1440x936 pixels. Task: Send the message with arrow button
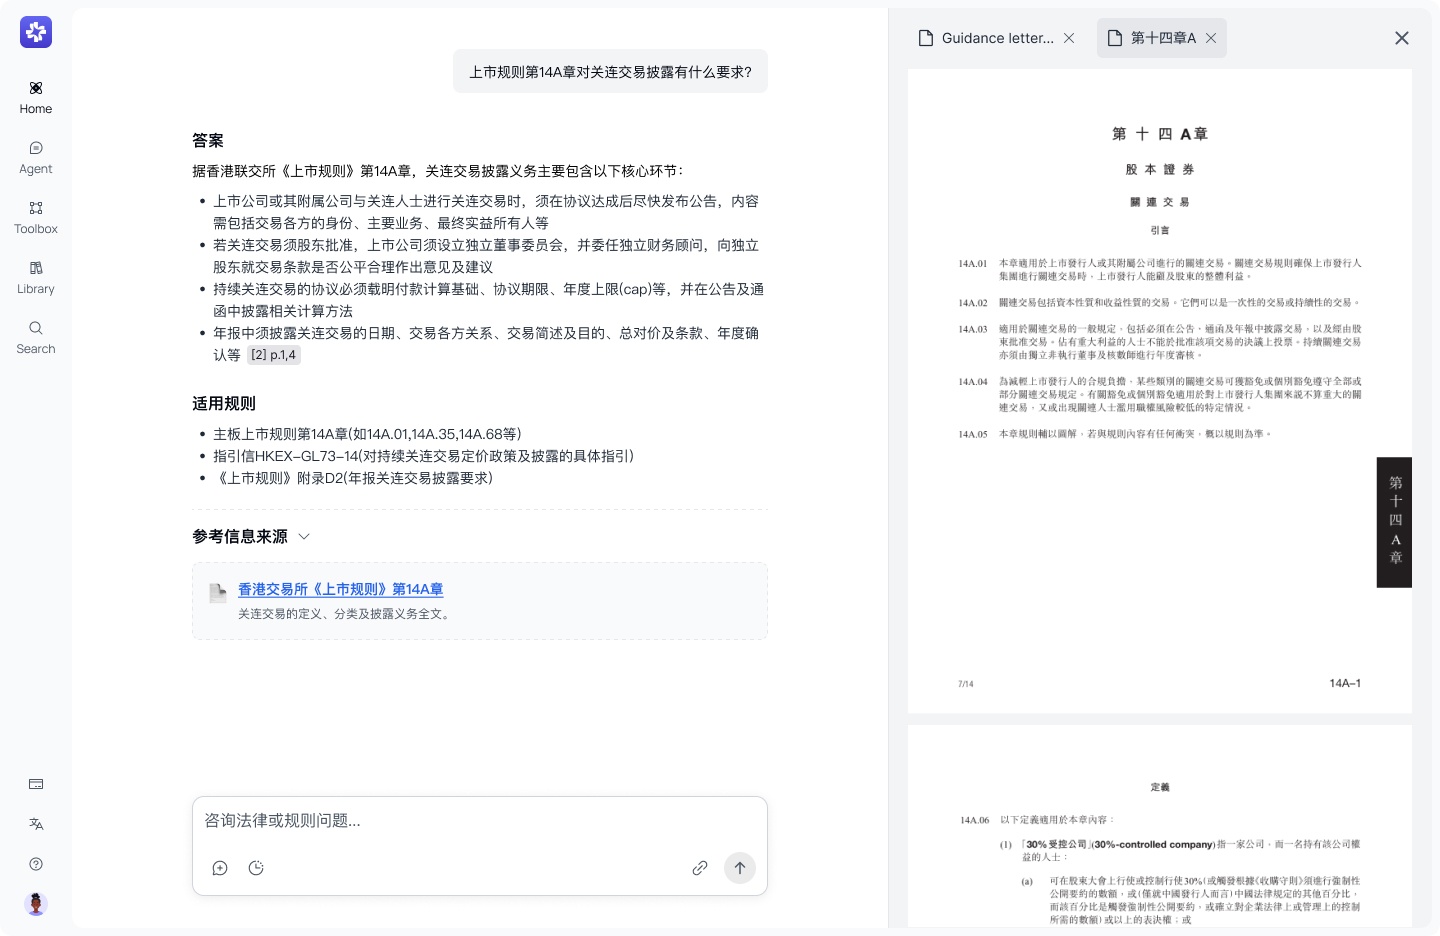point(740,868)
